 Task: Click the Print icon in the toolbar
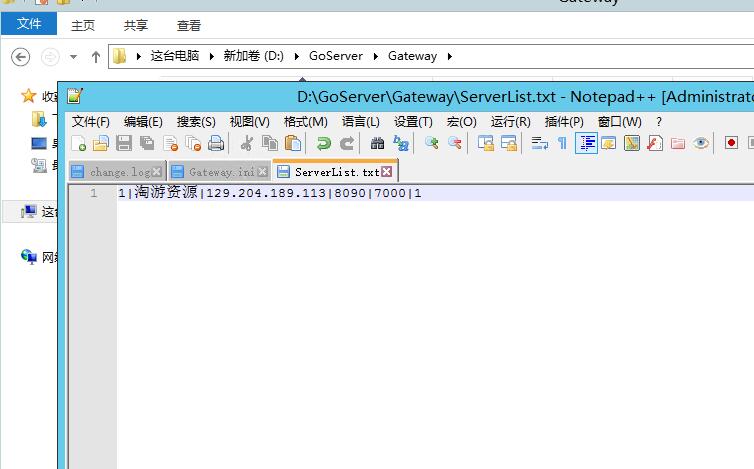[216, 144]
